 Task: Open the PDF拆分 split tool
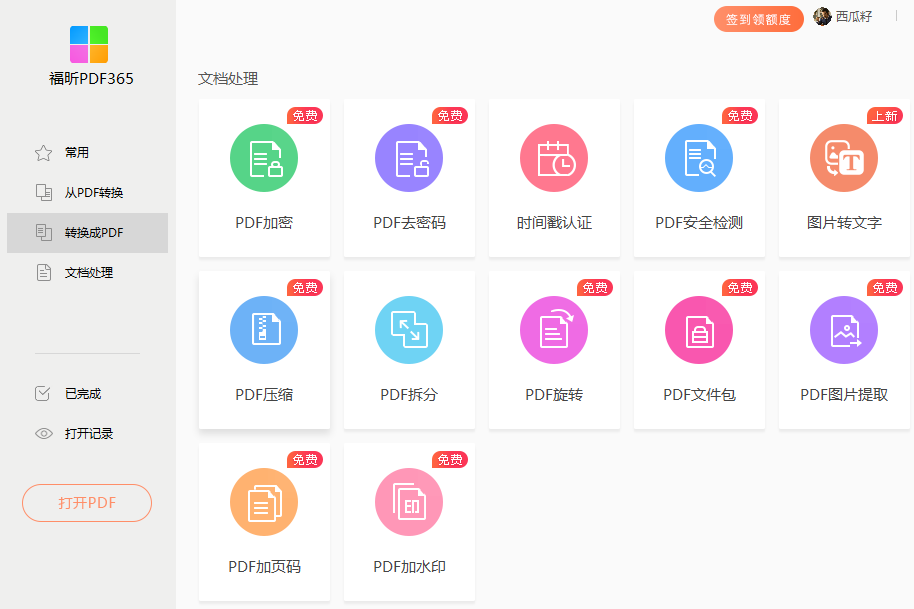coord(409,350)
